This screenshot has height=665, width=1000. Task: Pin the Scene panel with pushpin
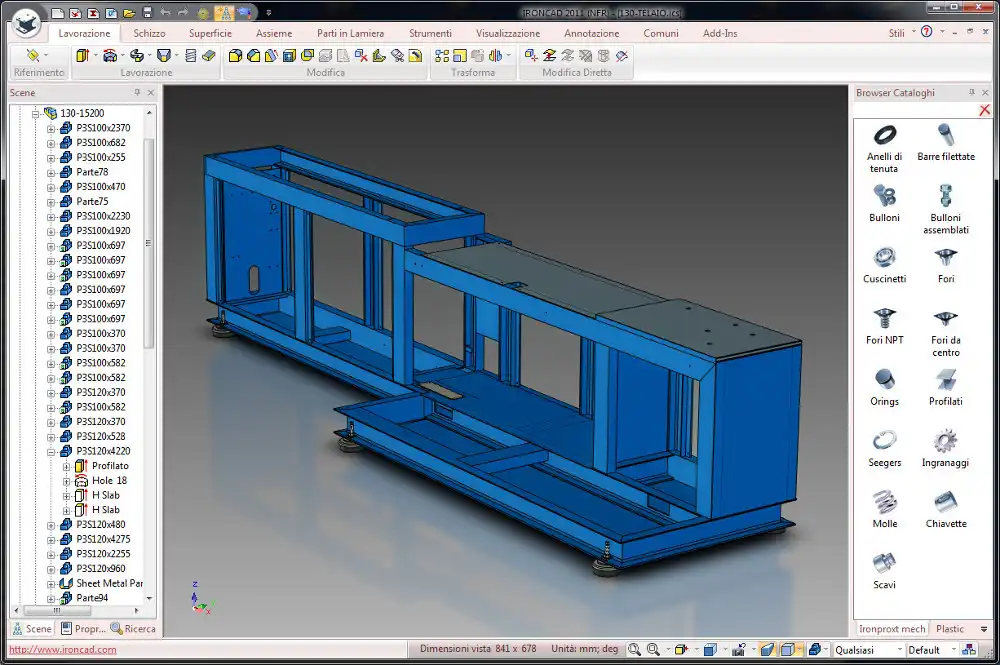(x=137, y=93)
